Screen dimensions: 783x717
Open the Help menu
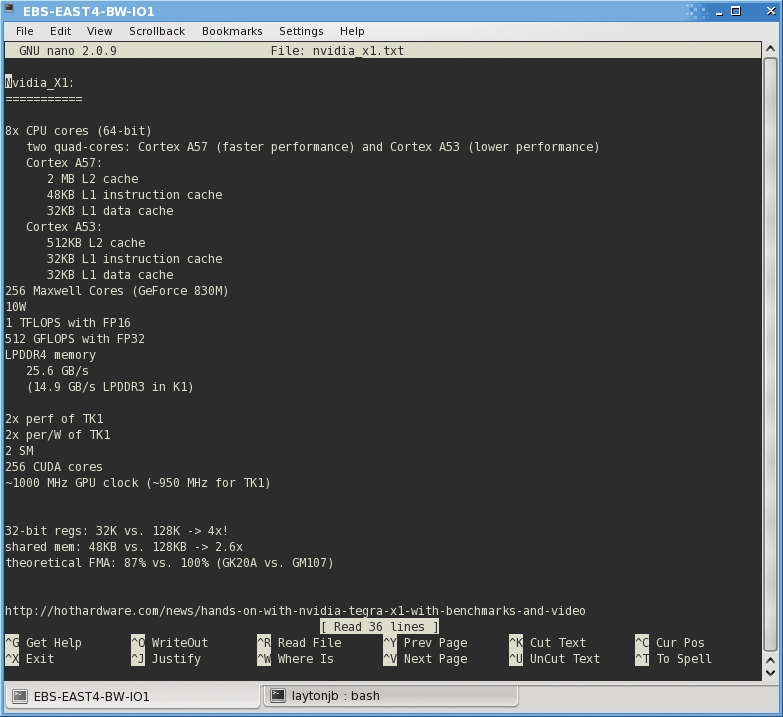pyautogui.click(x=352, y=31)
